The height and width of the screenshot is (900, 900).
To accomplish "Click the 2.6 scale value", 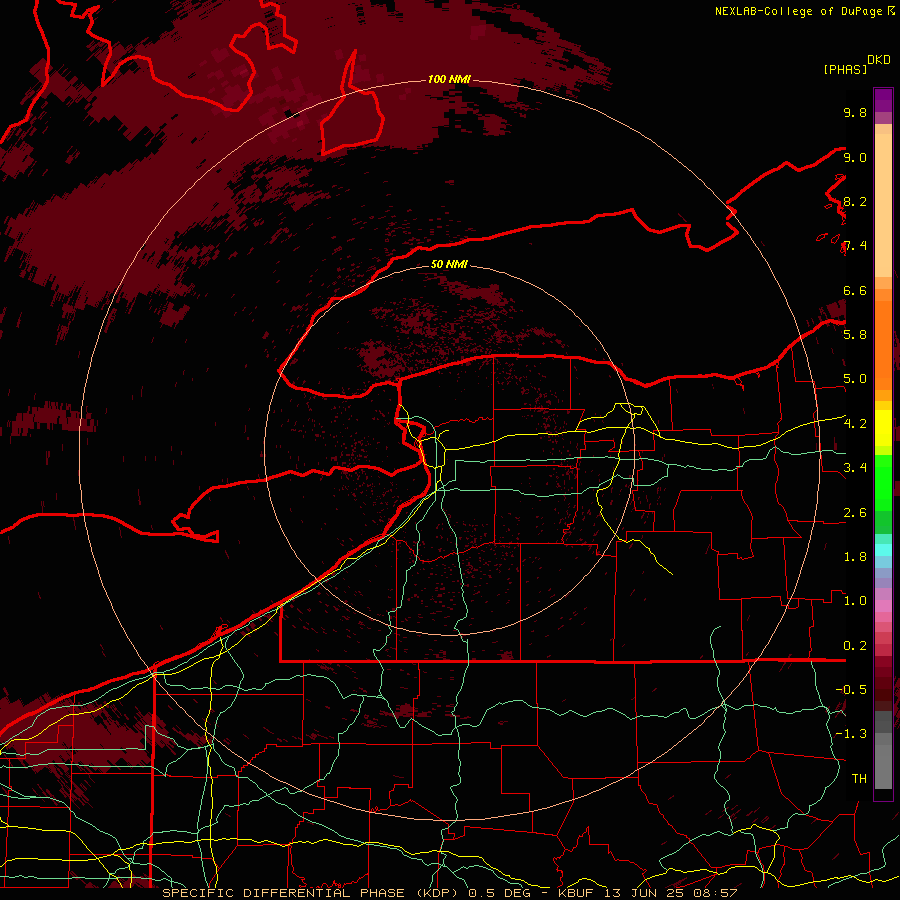I will (x=855, y=513).
